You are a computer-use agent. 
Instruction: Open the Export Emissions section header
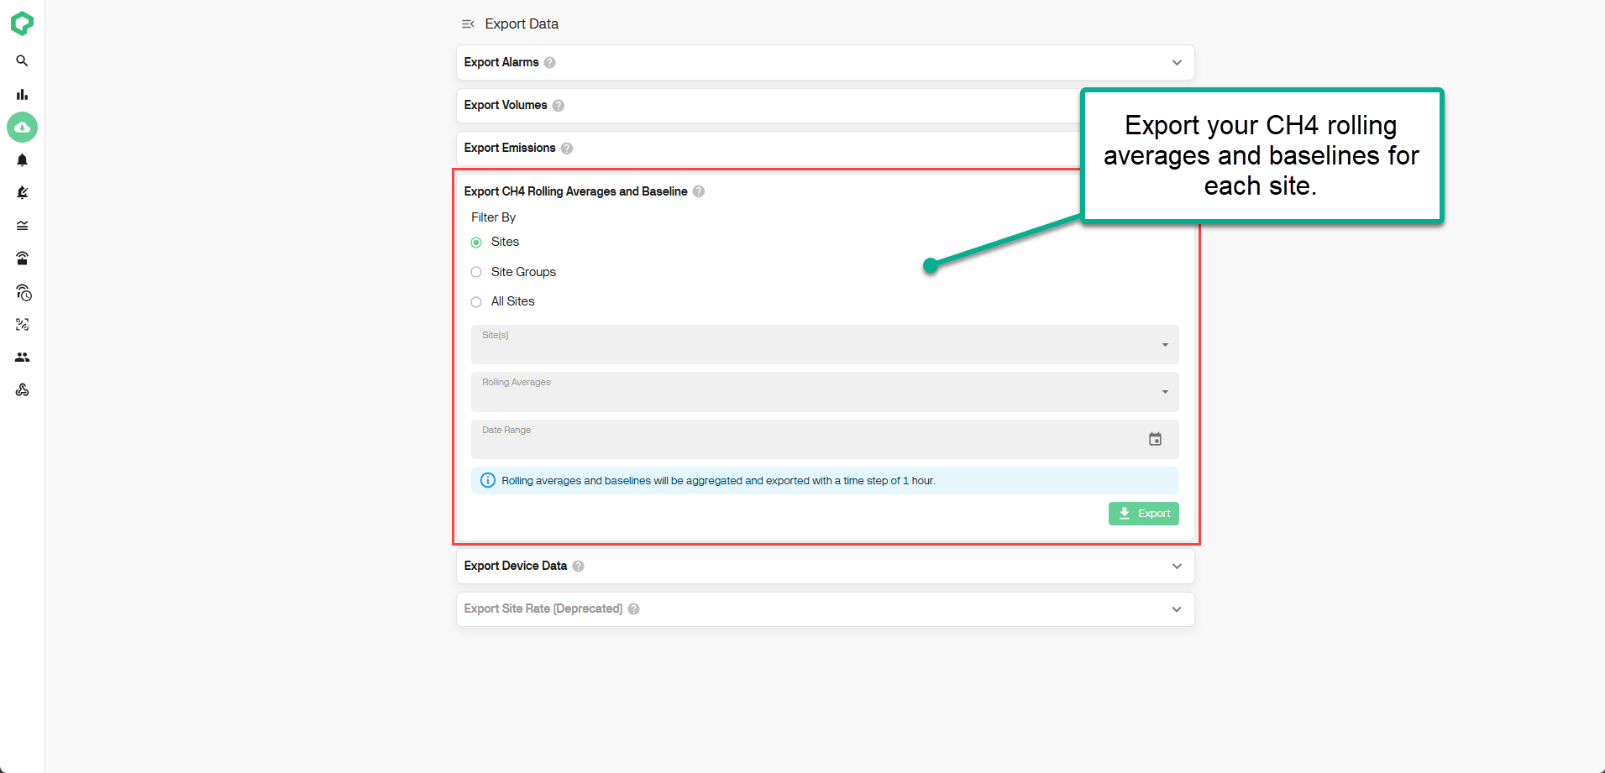click(x=768, y=148)
